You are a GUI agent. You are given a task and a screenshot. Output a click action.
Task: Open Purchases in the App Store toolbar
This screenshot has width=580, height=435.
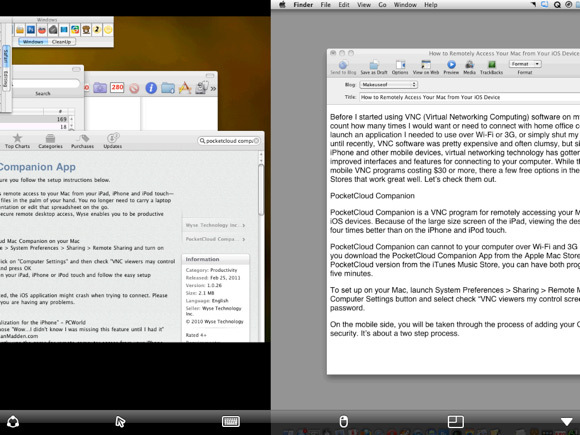(82, 142)
